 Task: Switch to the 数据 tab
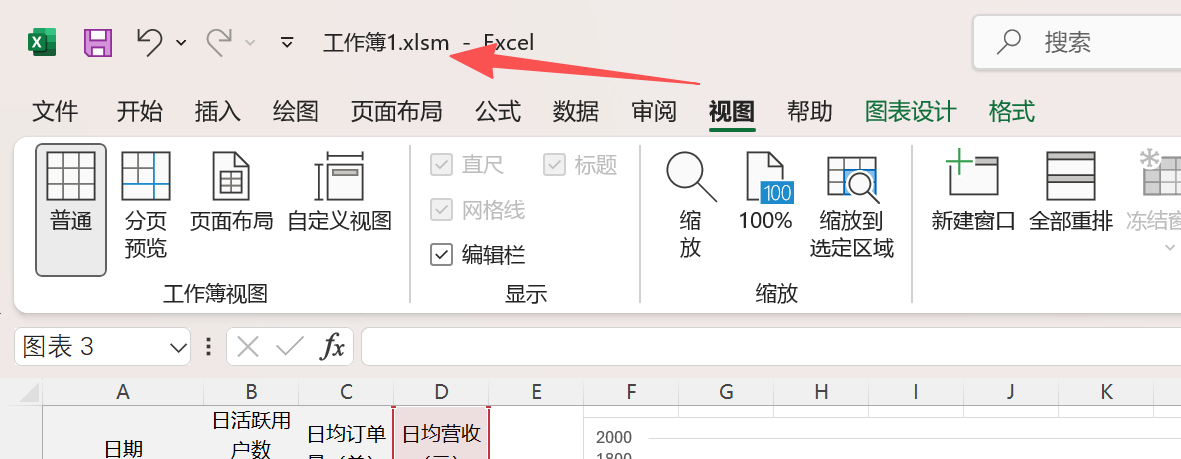(x=575, y=112)
